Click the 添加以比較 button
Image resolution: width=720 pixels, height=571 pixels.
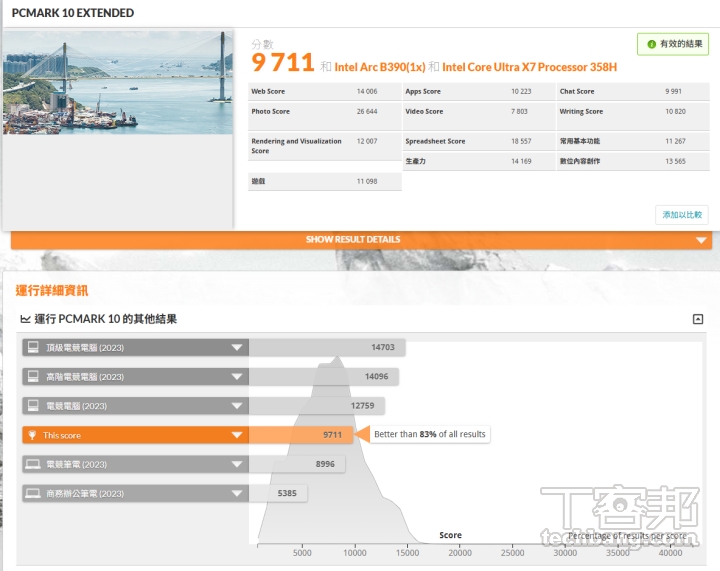point(682,214)
